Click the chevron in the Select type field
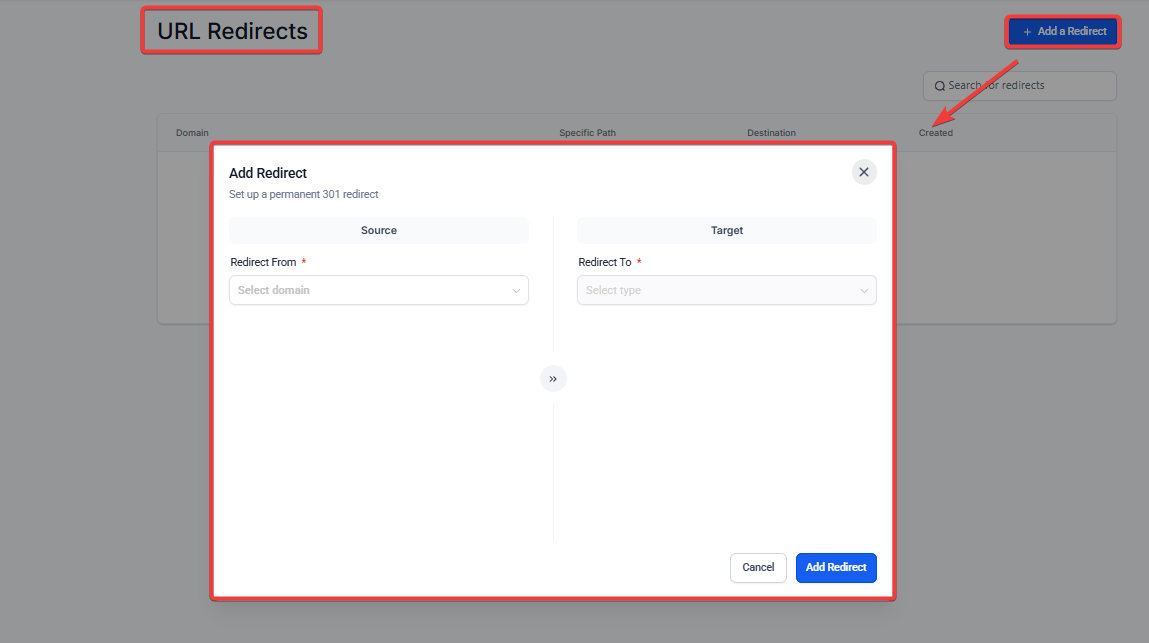 tap(864, 291)
